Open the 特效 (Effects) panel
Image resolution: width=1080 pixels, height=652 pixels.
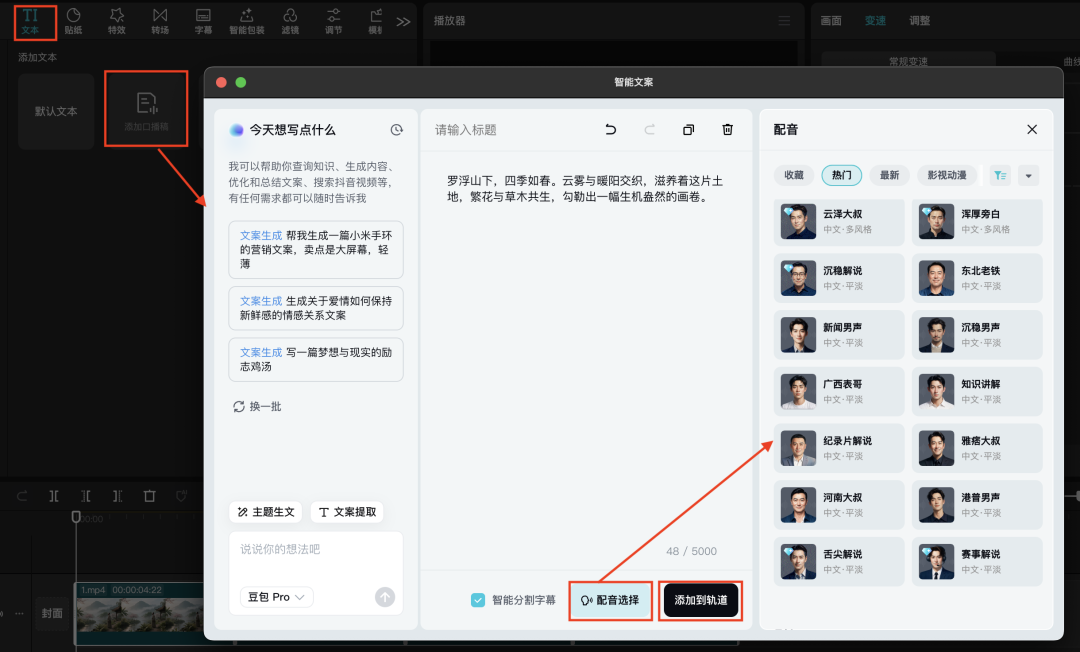coord(115,20)
